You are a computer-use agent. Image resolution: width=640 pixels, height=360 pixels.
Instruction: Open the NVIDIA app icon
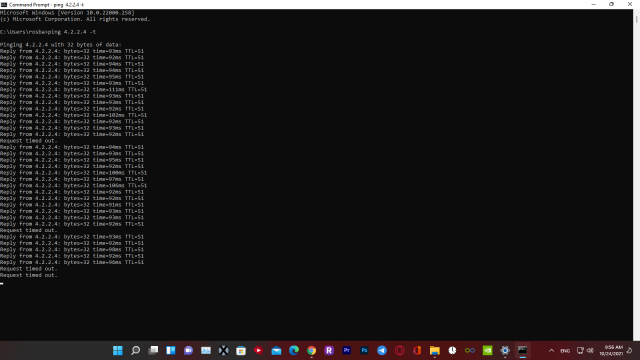click(487, 350)
